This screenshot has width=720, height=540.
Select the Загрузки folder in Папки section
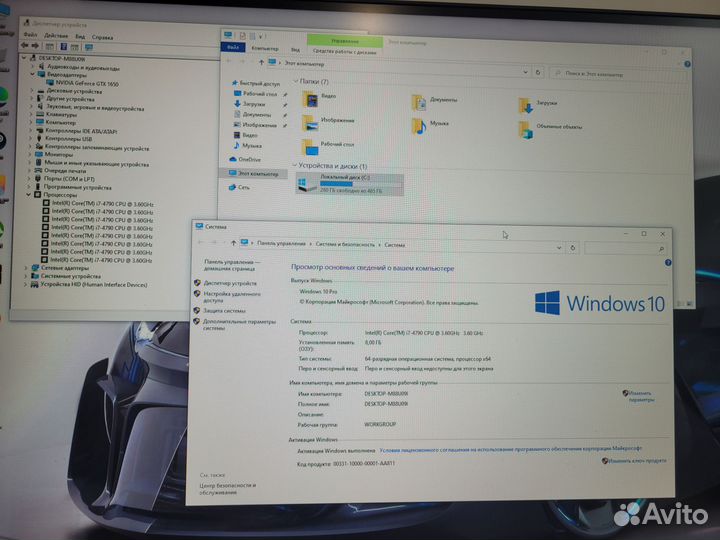pyautogui.click(x=537, y=105)
